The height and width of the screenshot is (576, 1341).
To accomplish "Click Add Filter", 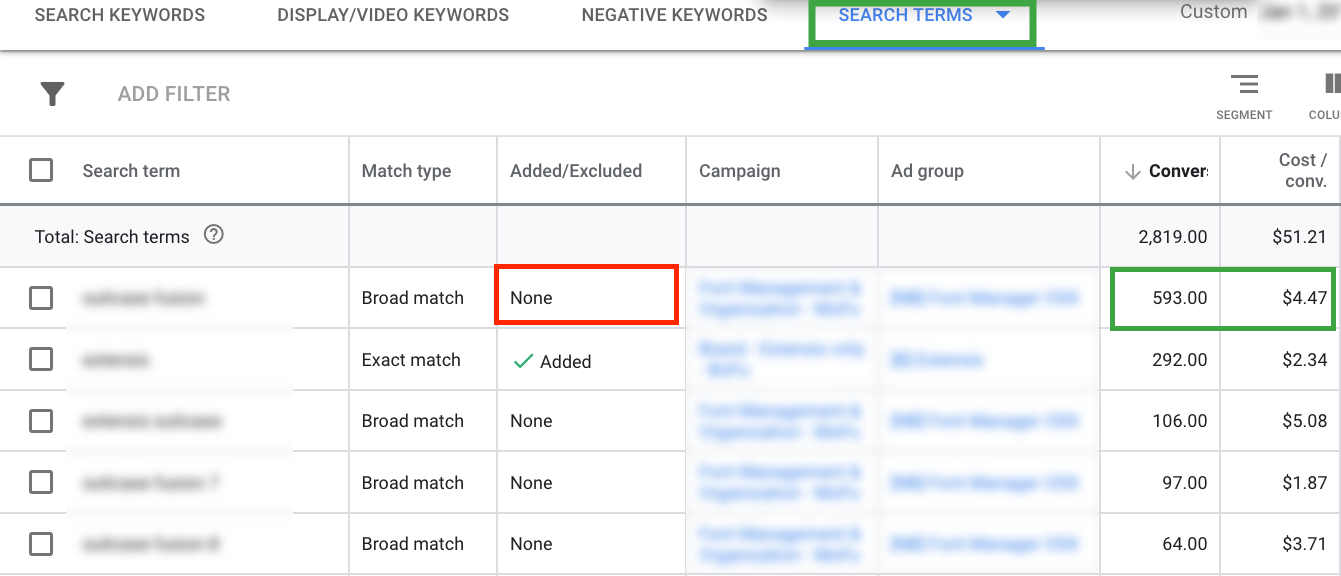I will click(x=174, y=94).
